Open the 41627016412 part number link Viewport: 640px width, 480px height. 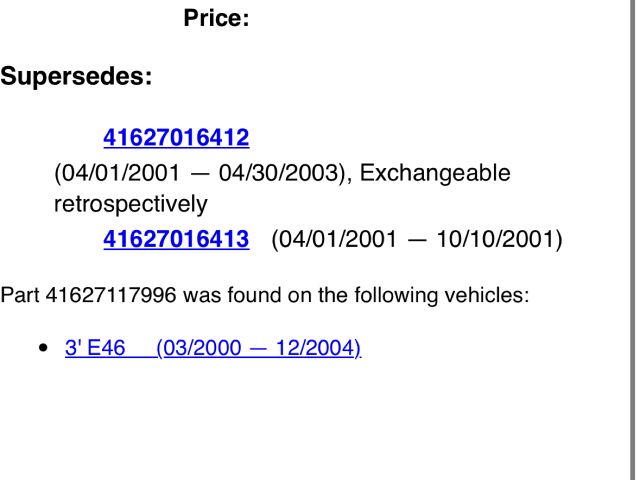pyautogui.click(x=176, y=138)
